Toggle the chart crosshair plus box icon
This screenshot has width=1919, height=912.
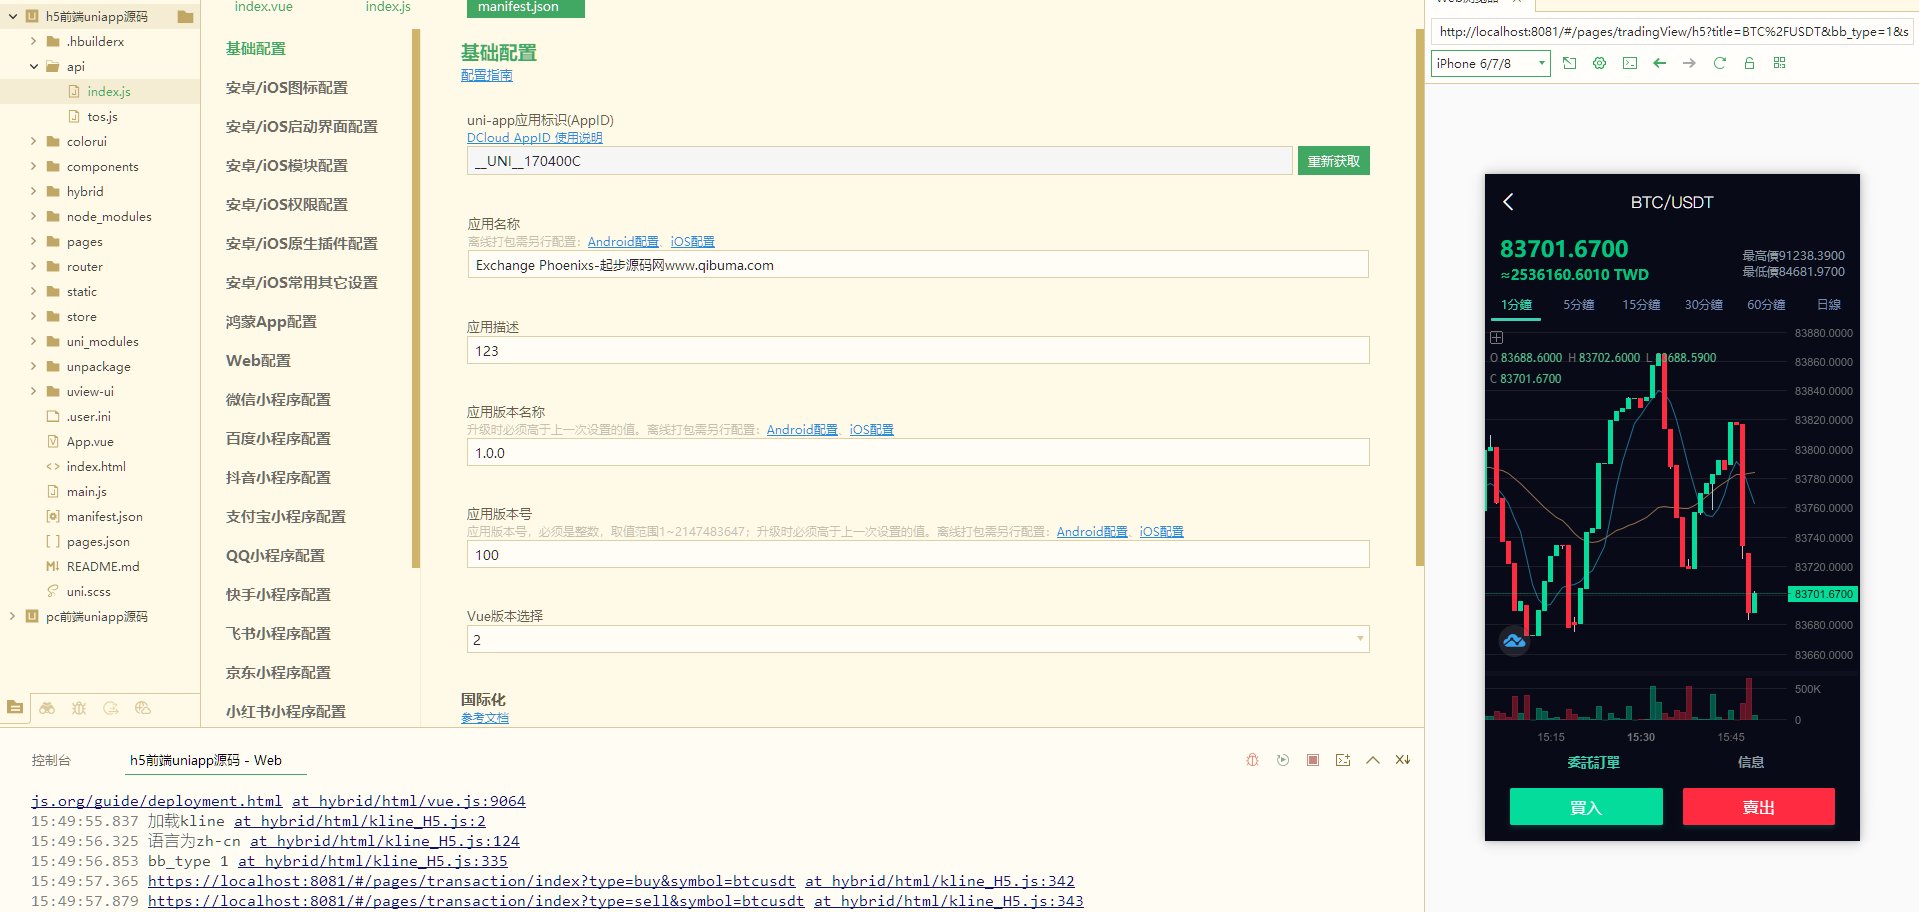click(1497, 338)
